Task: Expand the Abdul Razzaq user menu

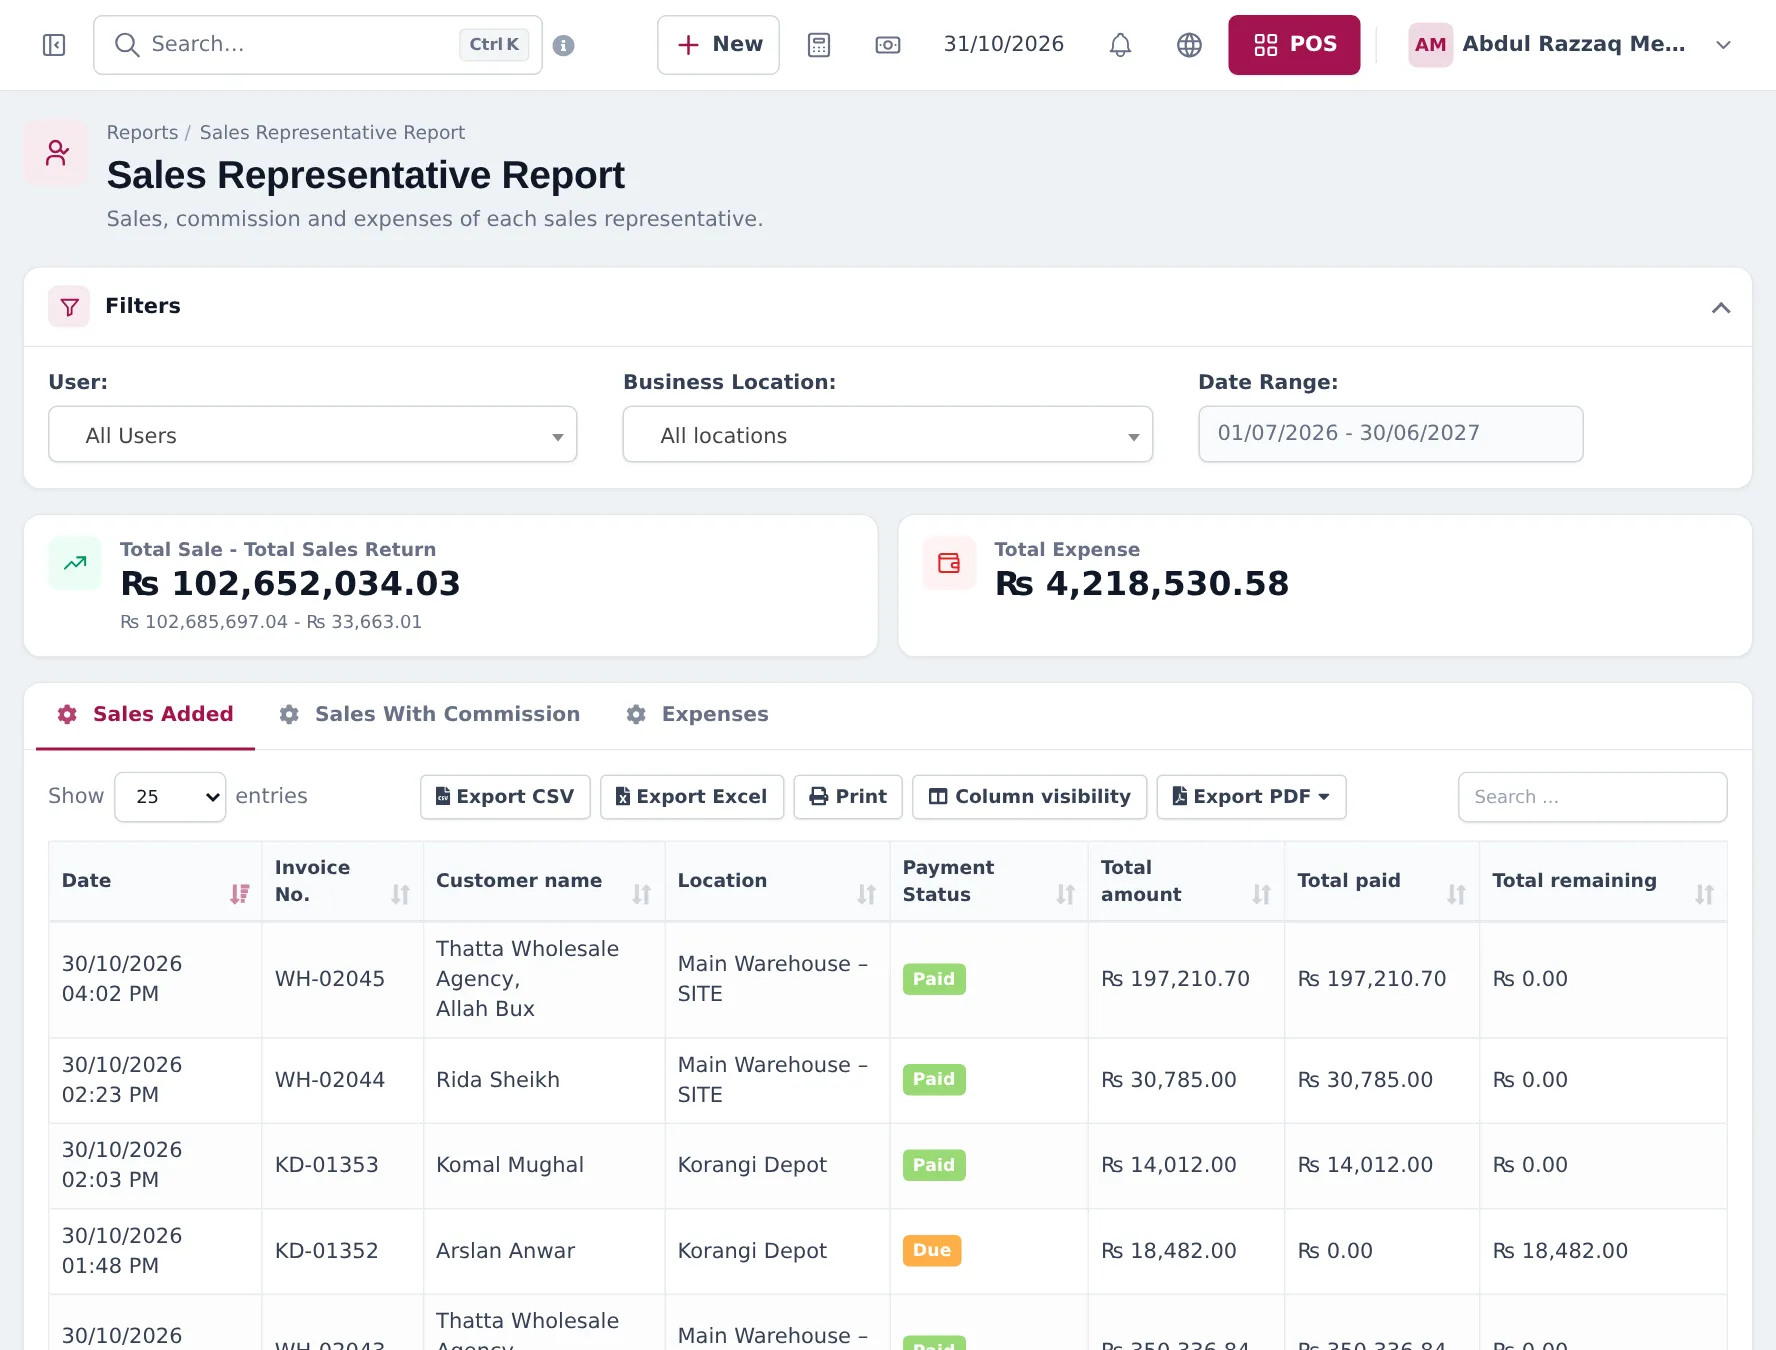Action: pos(1570,45)
